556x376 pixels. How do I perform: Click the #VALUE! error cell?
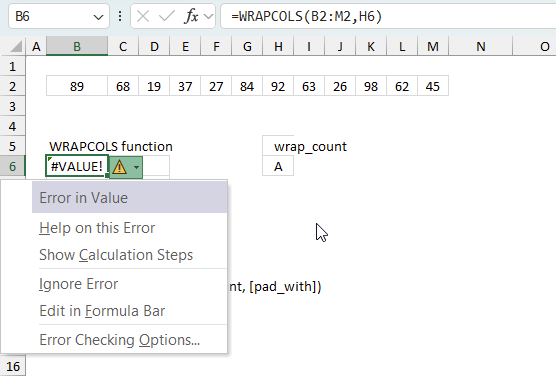pyautogui.click(x=77, y=166)
